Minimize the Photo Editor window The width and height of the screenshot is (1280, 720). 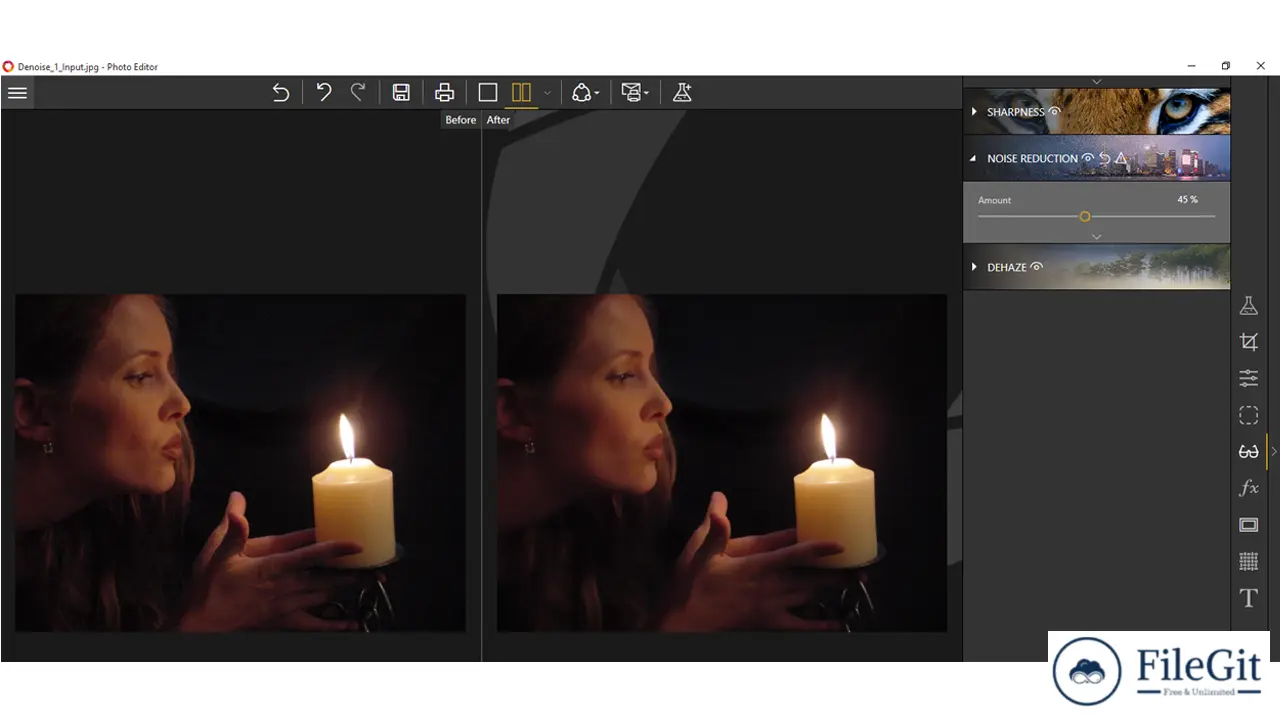pyautogui.click(x=1191, y=66)
